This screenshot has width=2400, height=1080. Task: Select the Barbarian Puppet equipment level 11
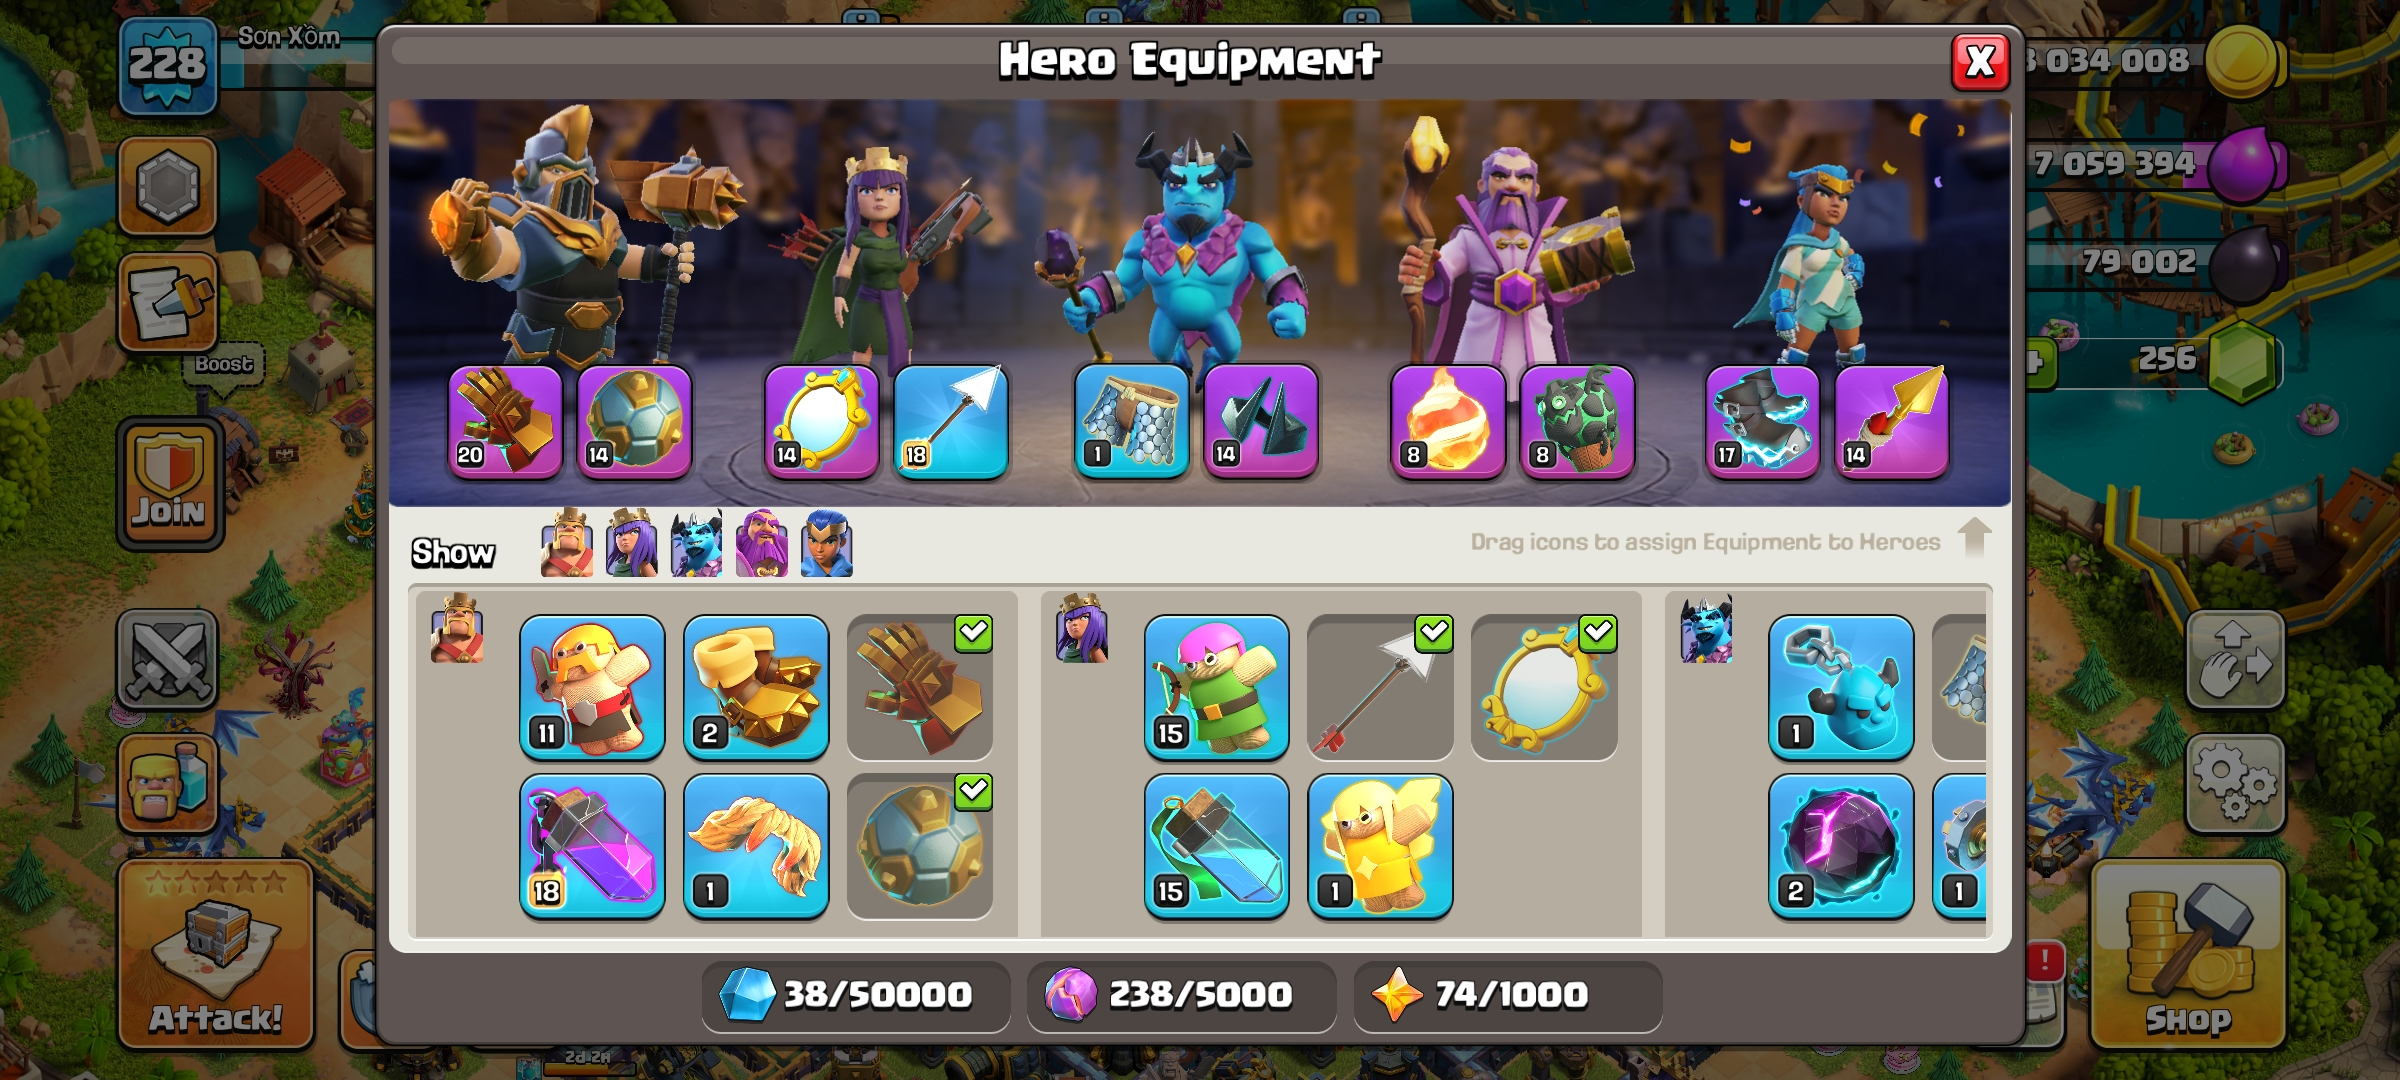[x=592, y=687]
